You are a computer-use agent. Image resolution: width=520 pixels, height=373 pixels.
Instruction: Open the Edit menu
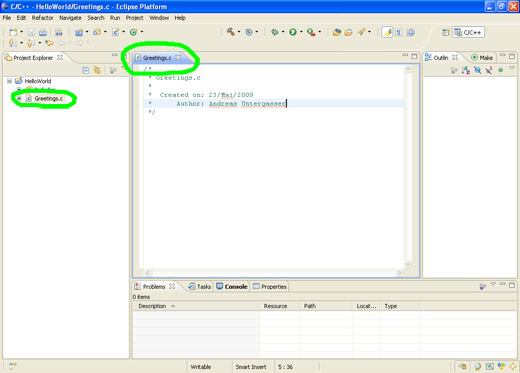[21, 18]
